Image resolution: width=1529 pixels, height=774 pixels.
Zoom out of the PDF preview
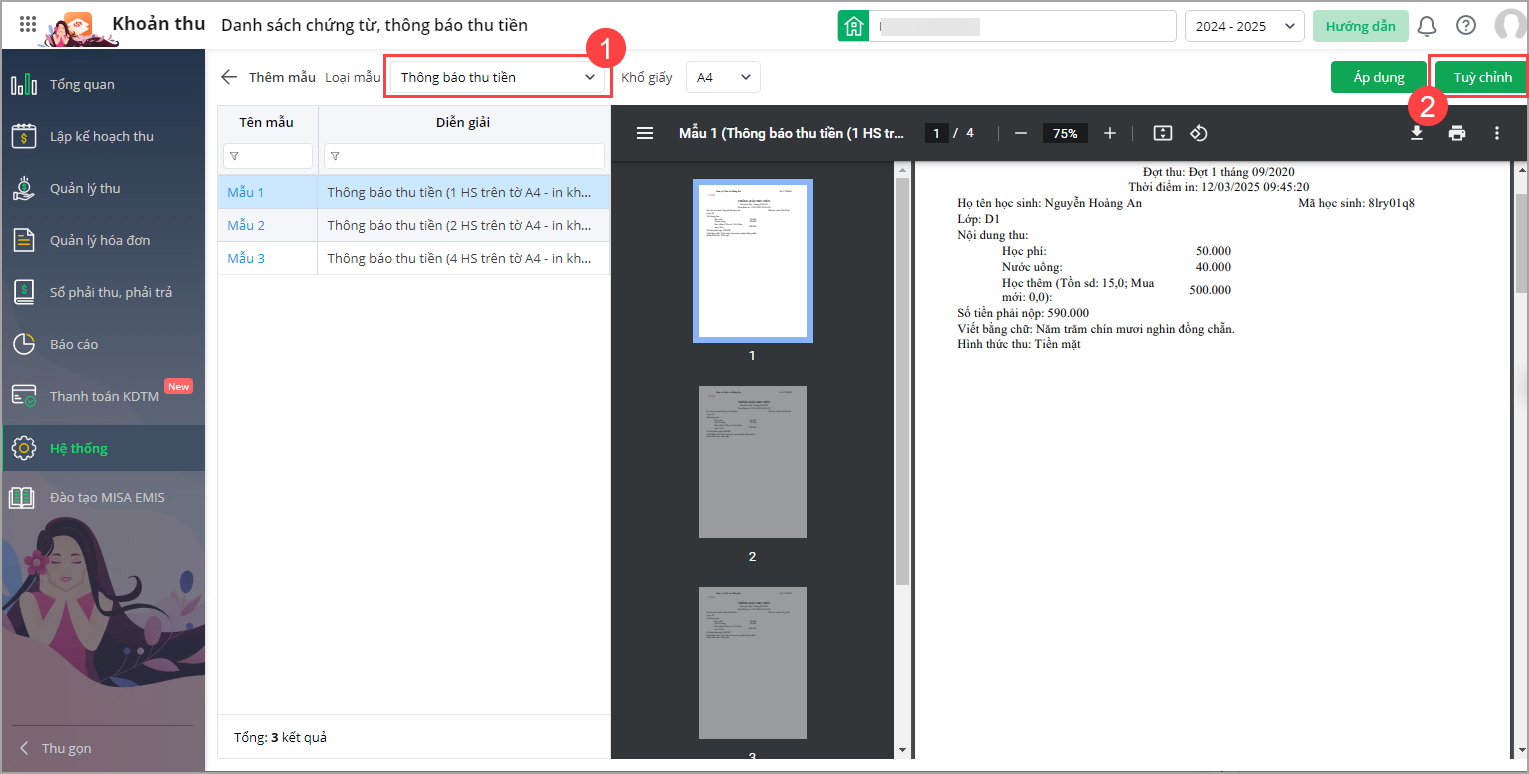tap(1020, 133)
